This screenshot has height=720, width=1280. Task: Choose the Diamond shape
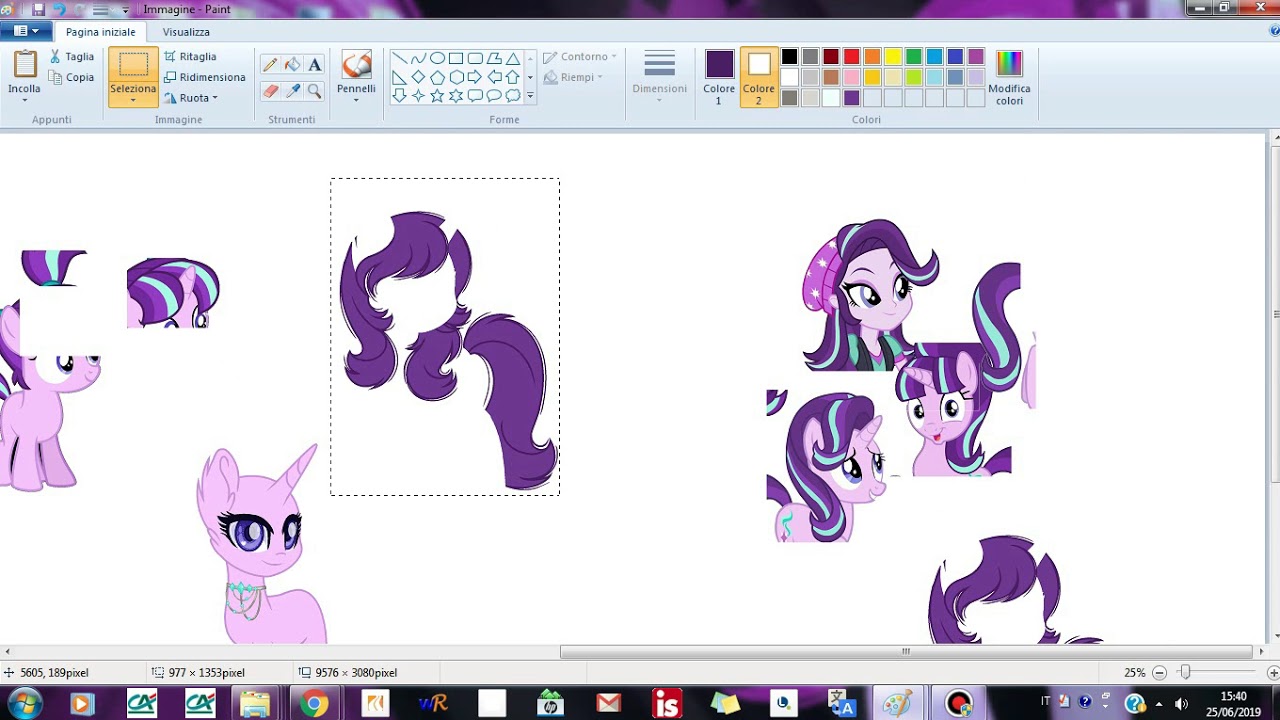[x=418, y=77]
